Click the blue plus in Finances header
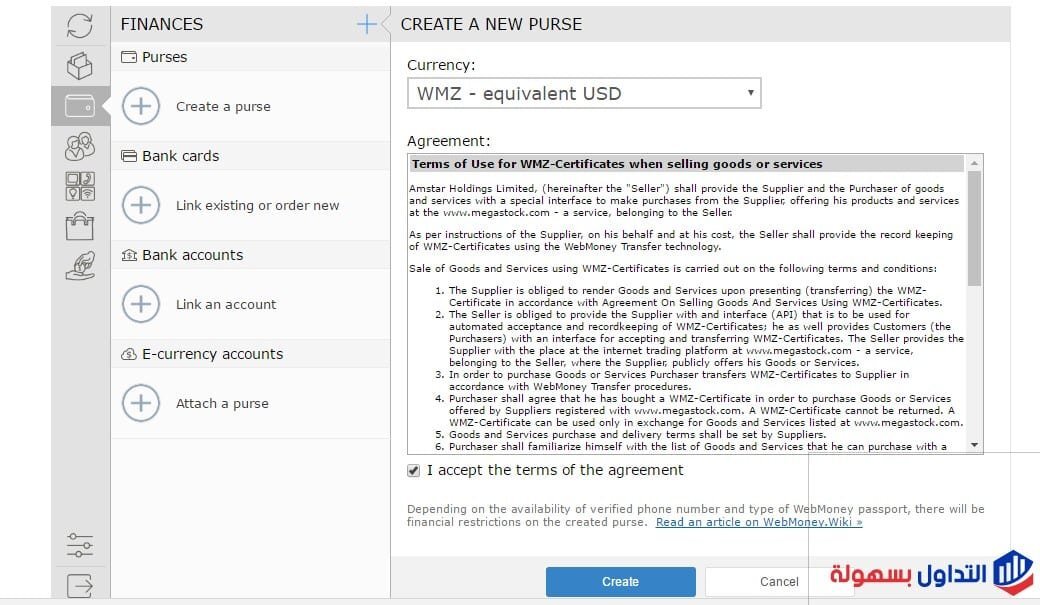The width and height of the screenshot is (1040, 605). [367, 24]
